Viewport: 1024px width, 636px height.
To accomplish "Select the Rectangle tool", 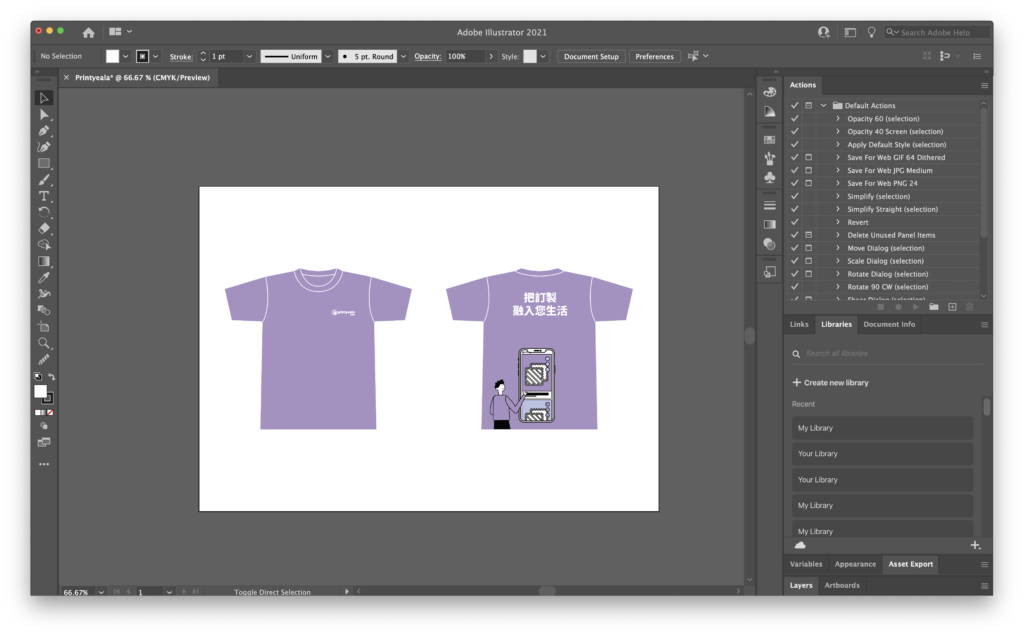I will point(44,163).
